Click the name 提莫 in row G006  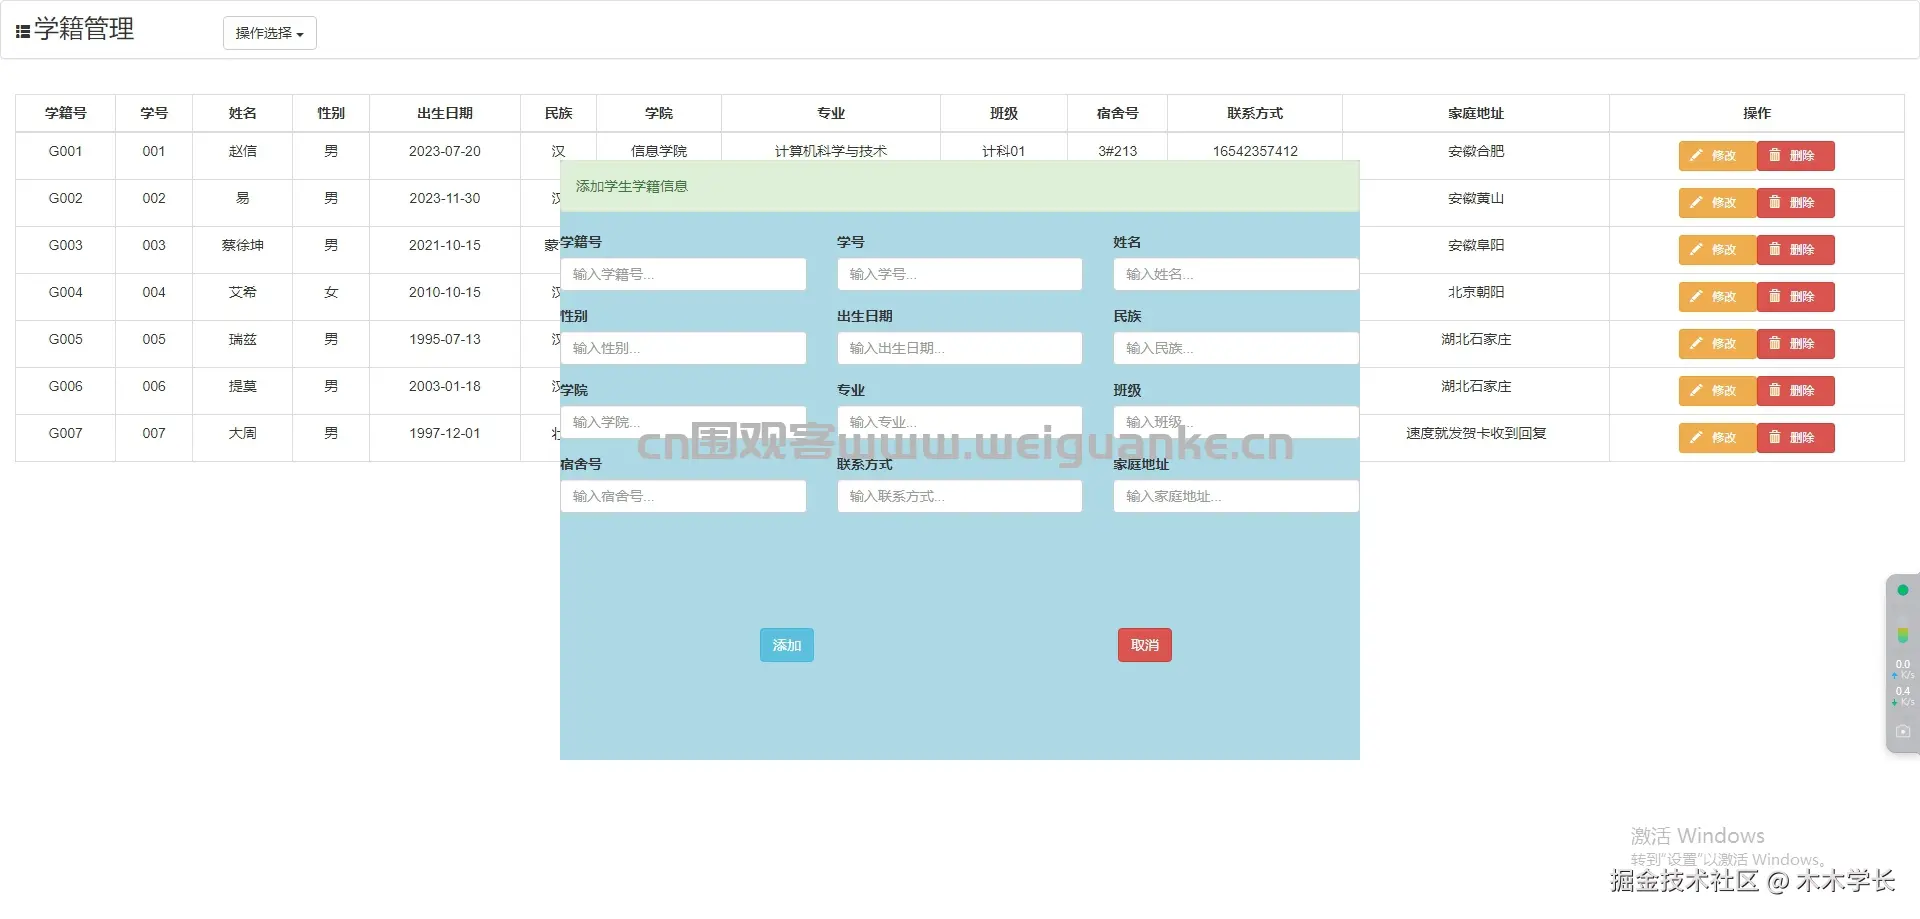pos(243,386)
